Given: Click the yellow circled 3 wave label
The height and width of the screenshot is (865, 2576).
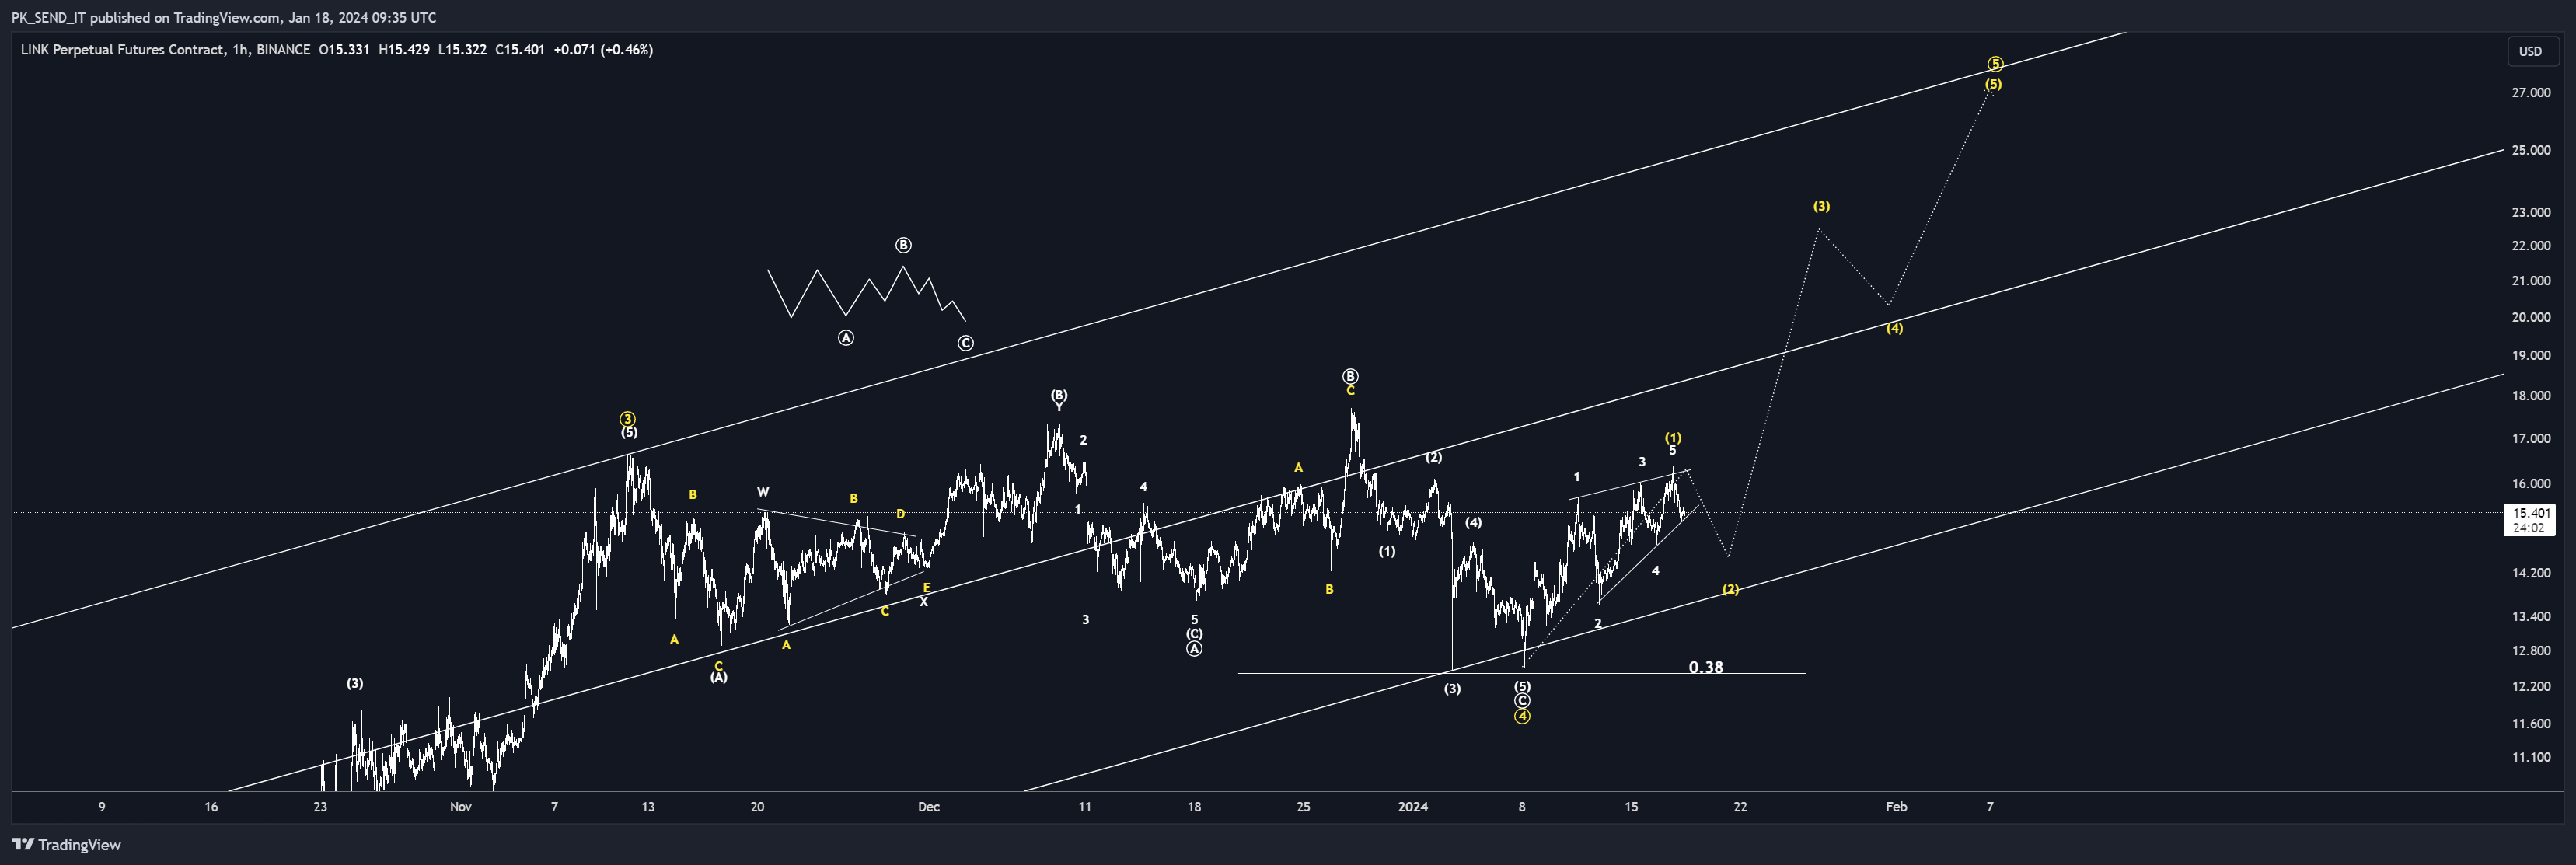Looking at the screenshot, I should pyautogui.click(x=628, y=419).
